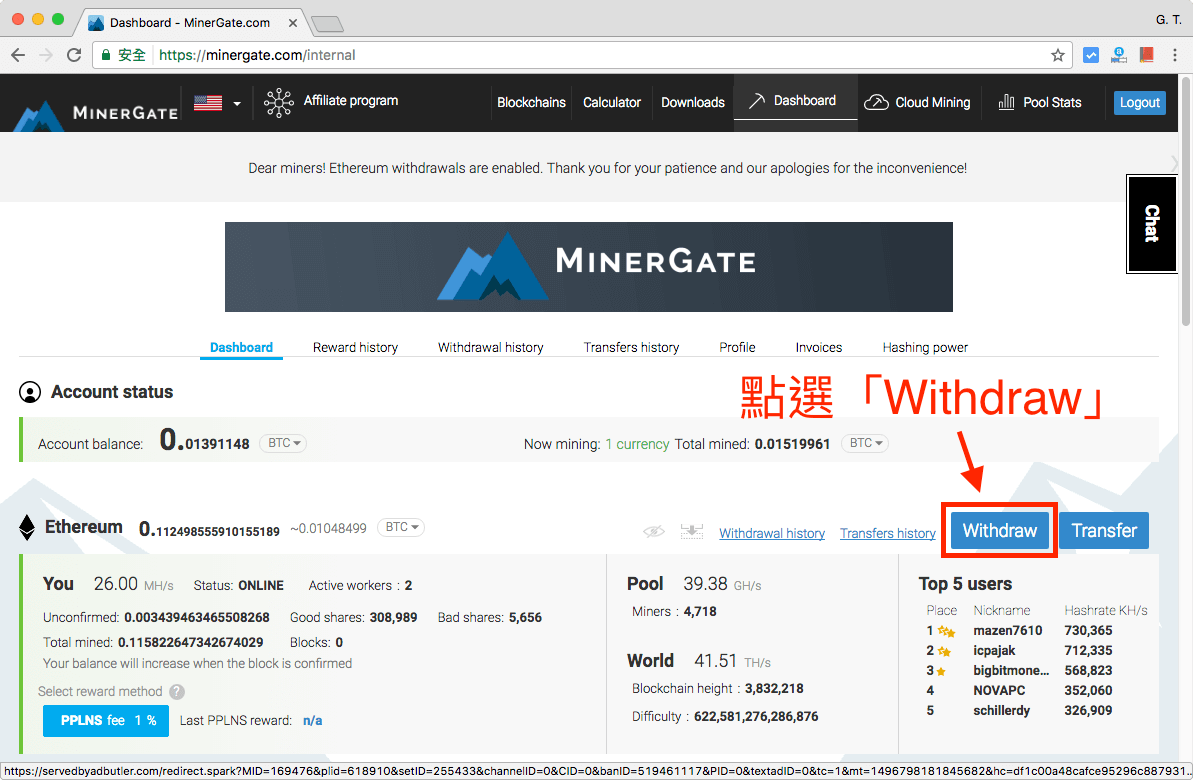1193x780 pixels.
Task: Select the Cloud Mining cloud icon
Action: (877, 102)
